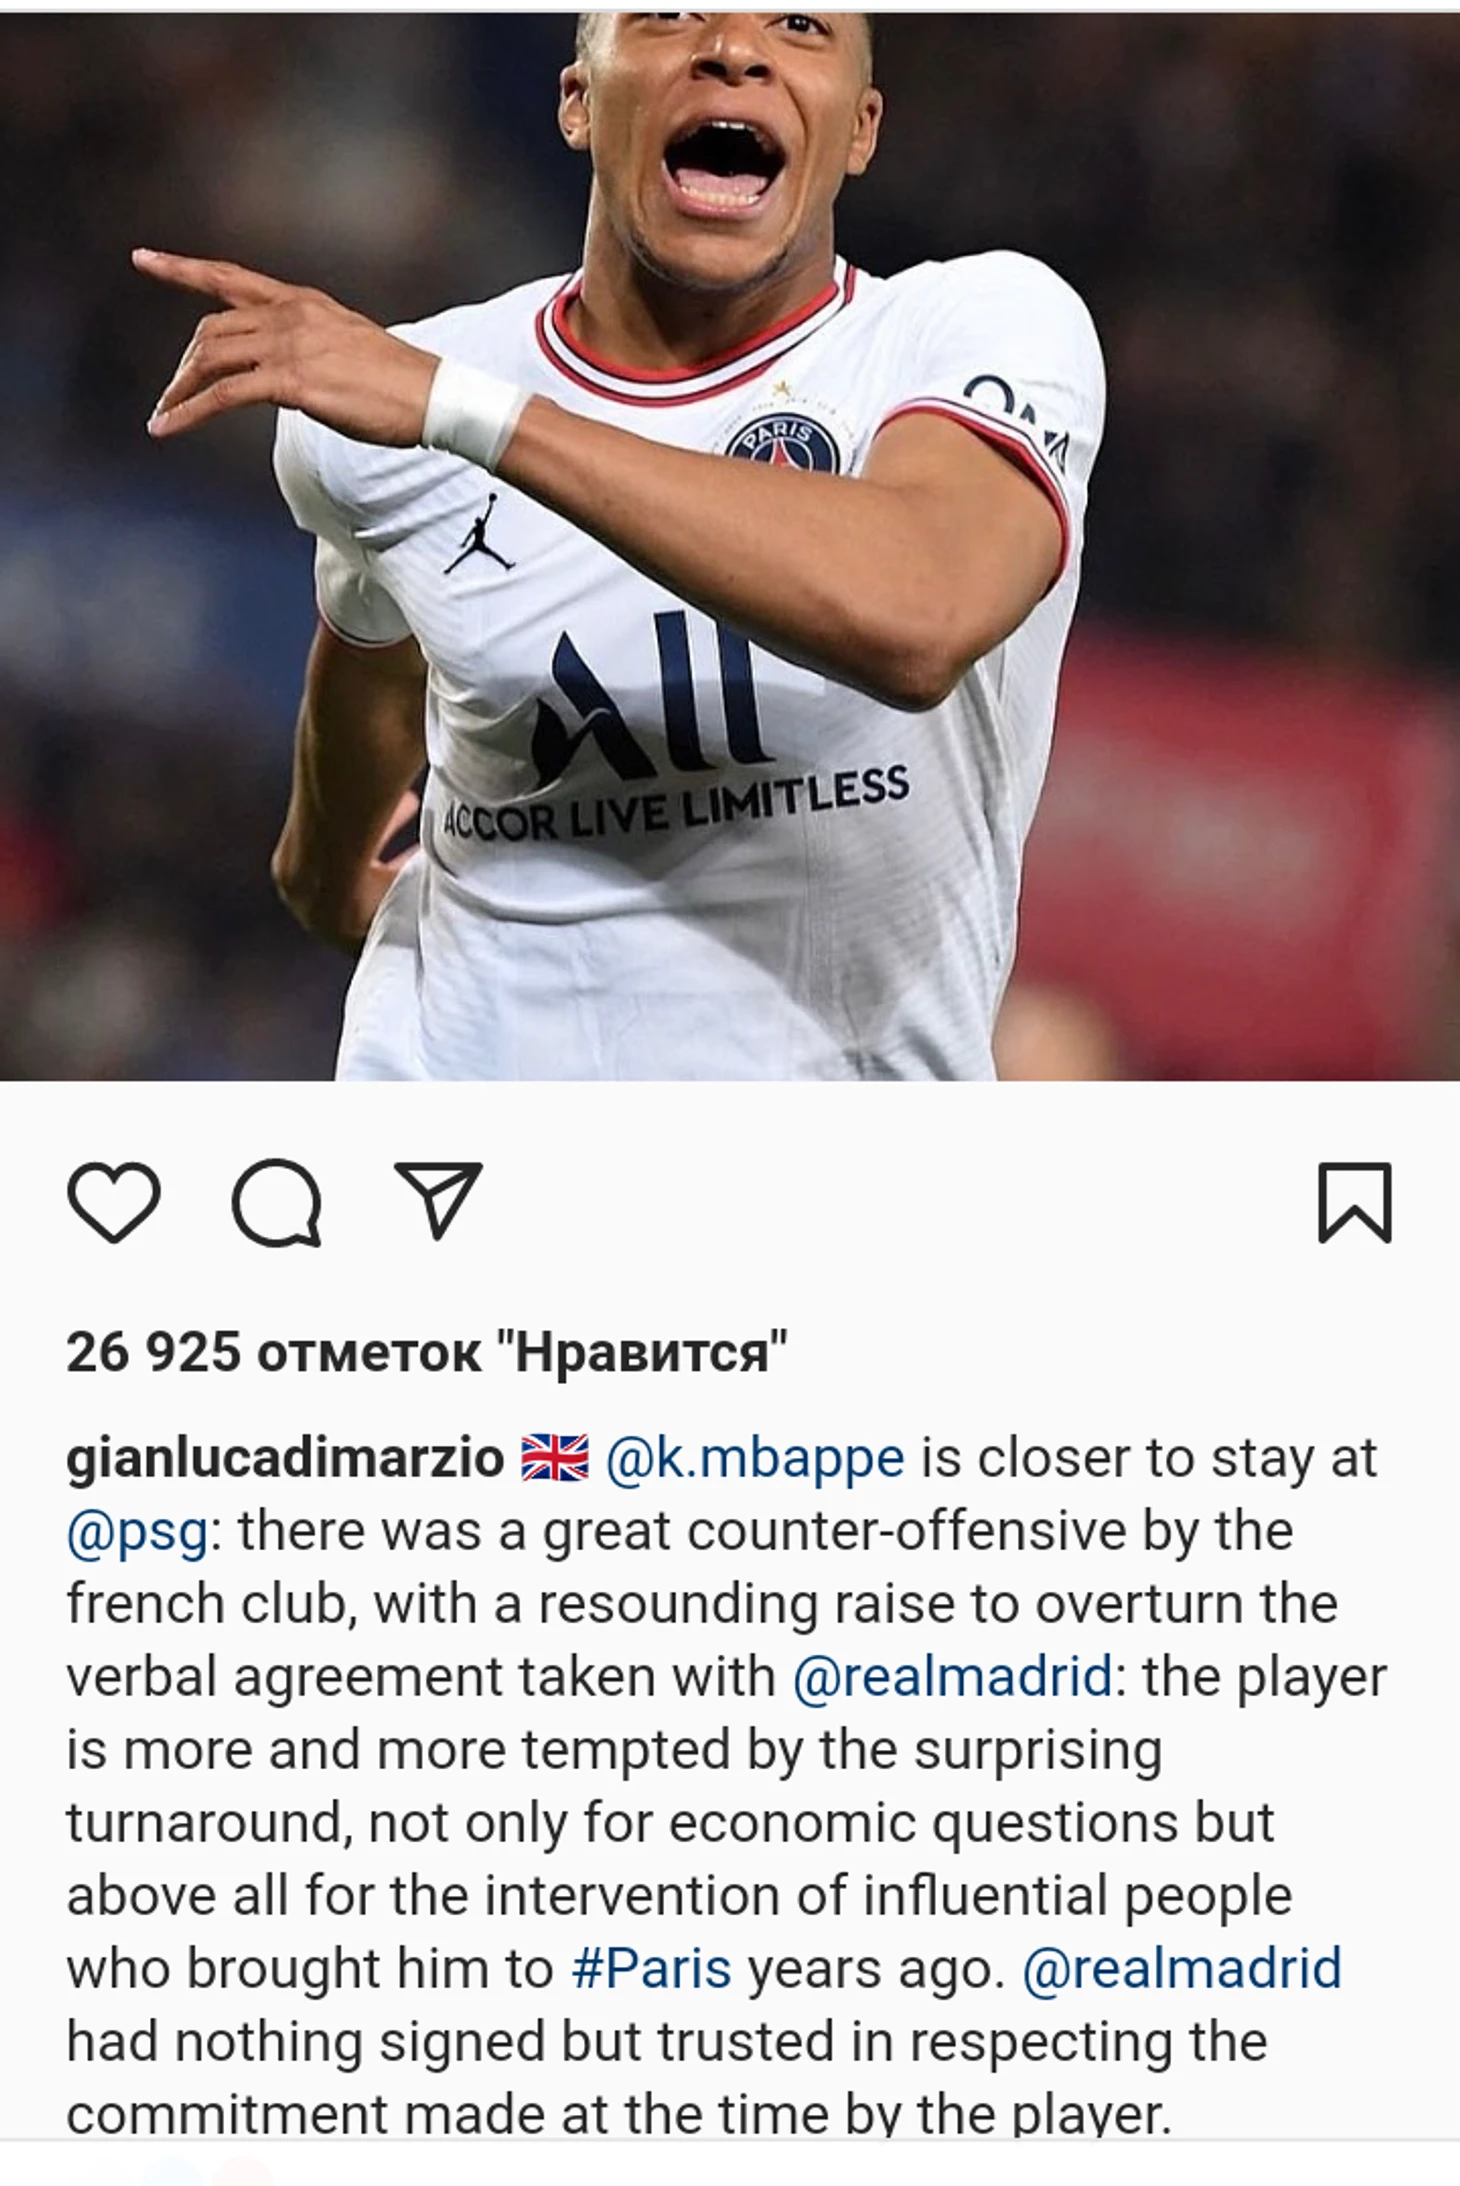Tap the caption line starting 'french club'
The height and width of the screenshot is (2186, 1460).
pos(702,1604)
